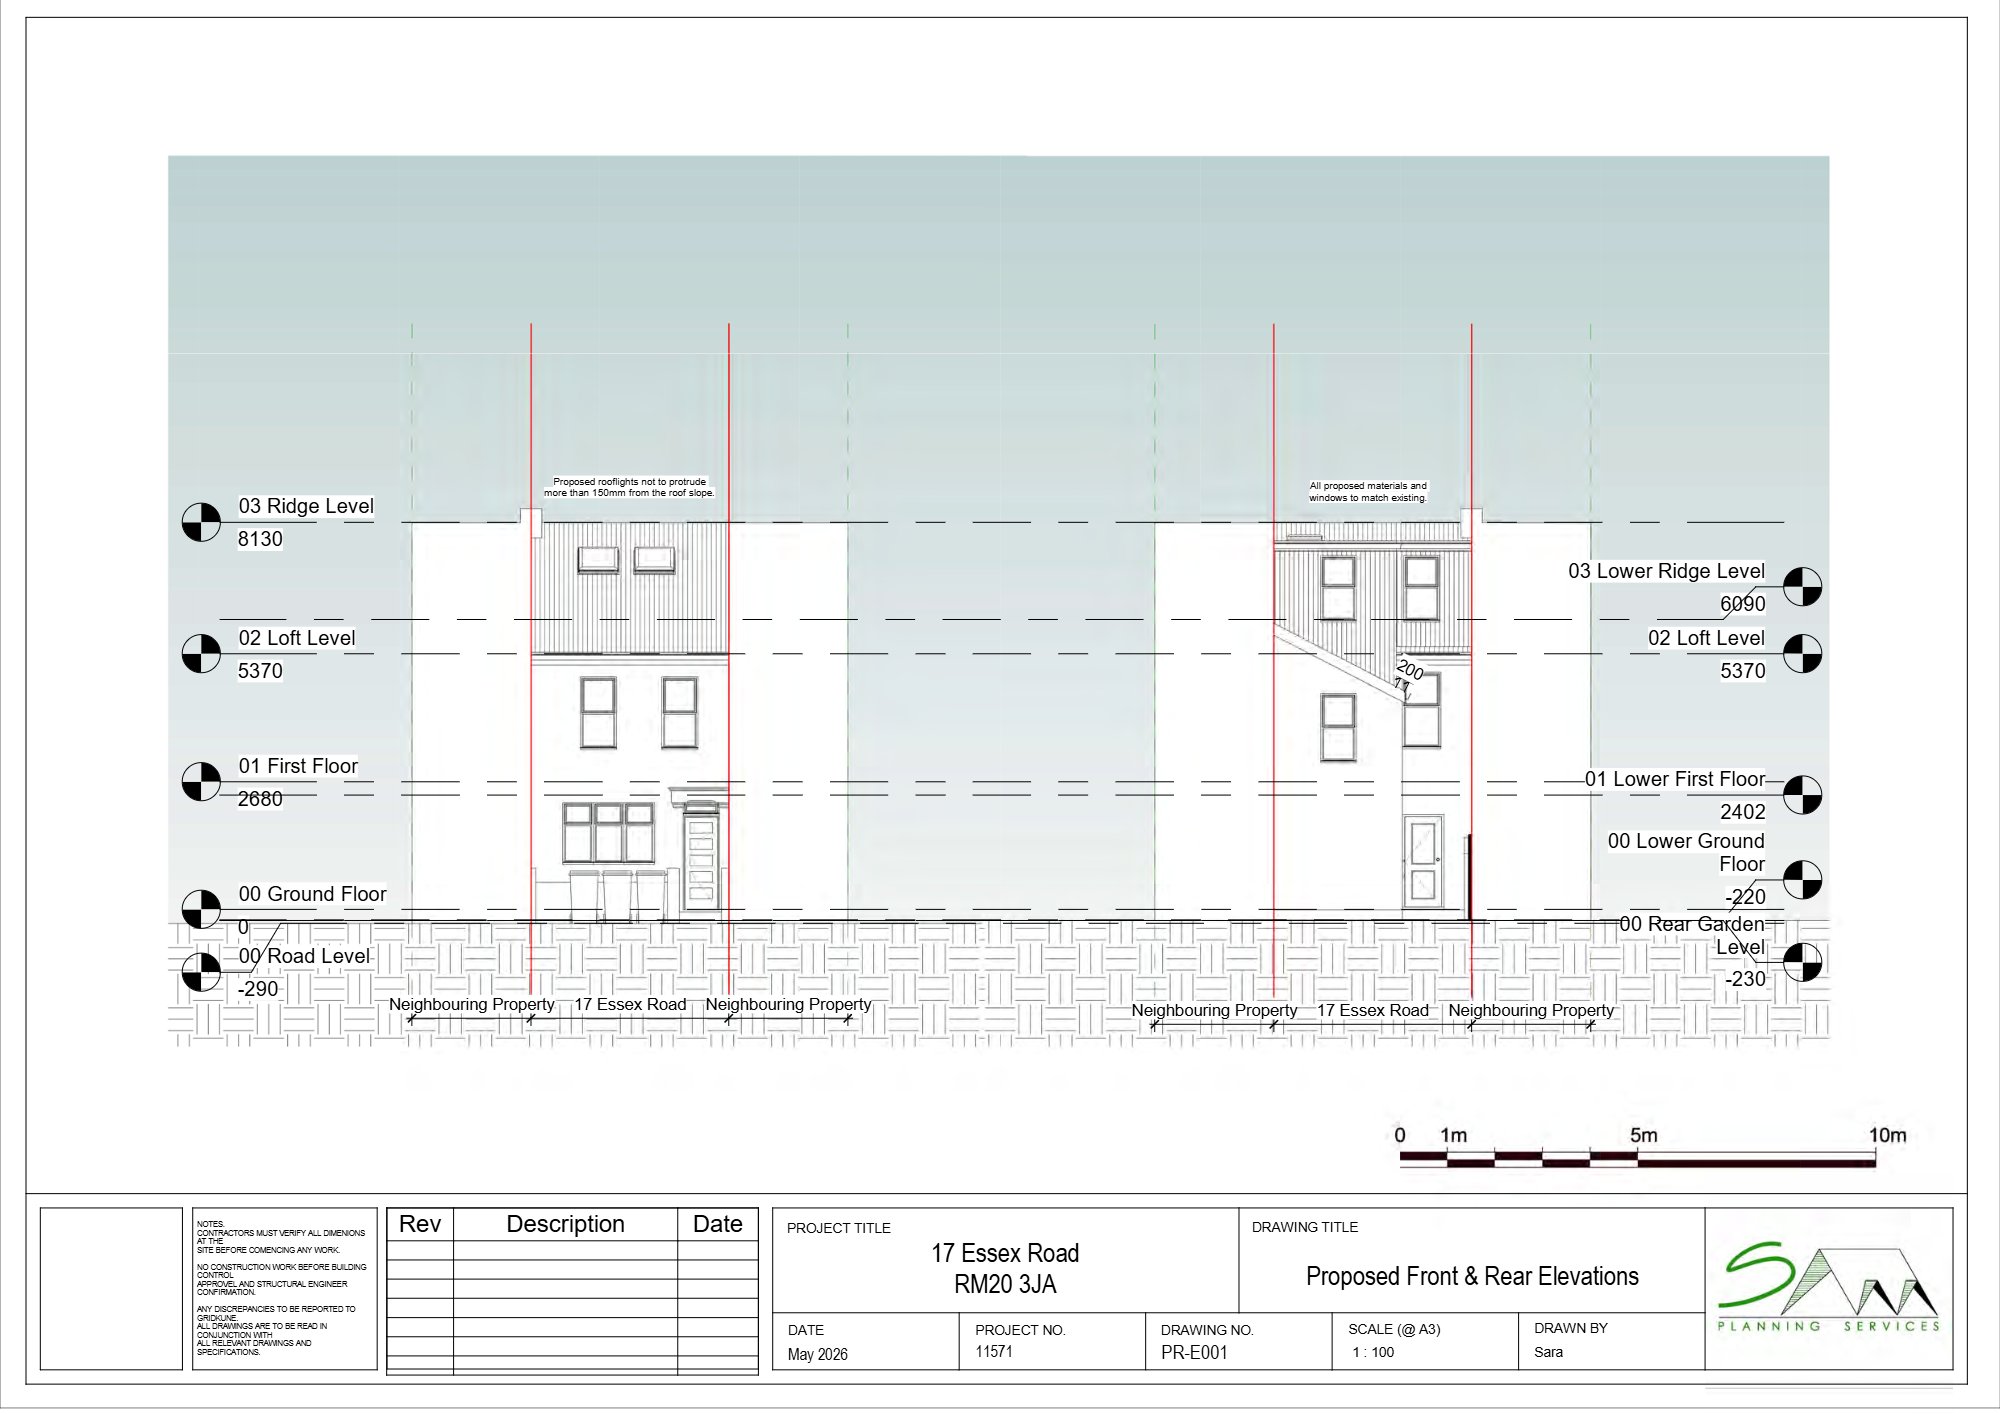
Task: Select the '-230' level value
Action: [x=1746, y=979]
